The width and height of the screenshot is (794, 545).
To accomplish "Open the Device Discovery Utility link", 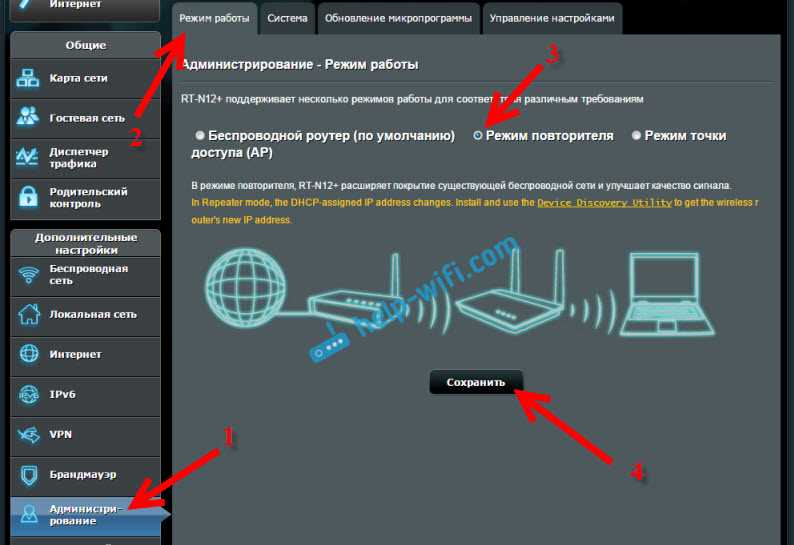I will pyautogui.click(x=604, y=203).
